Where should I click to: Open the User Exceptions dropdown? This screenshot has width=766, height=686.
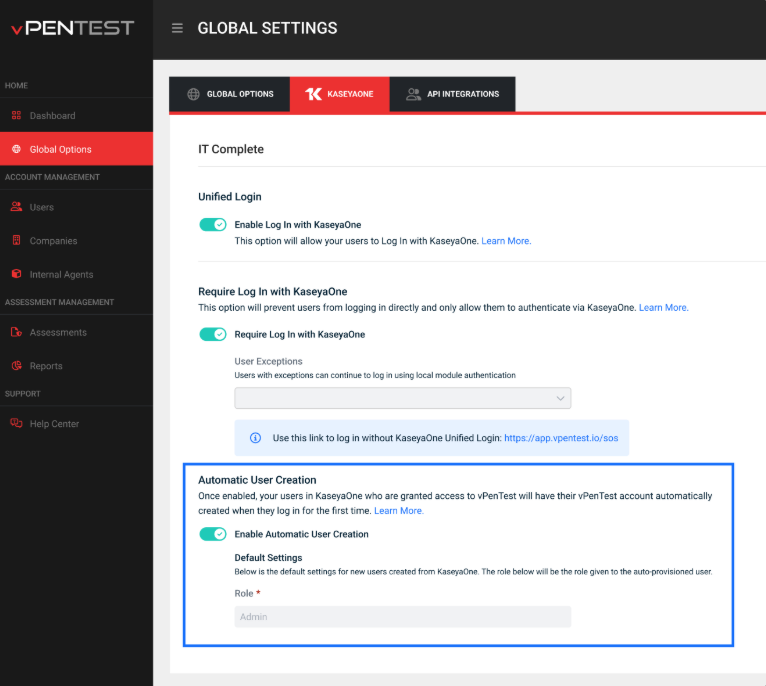pos(402,398)
